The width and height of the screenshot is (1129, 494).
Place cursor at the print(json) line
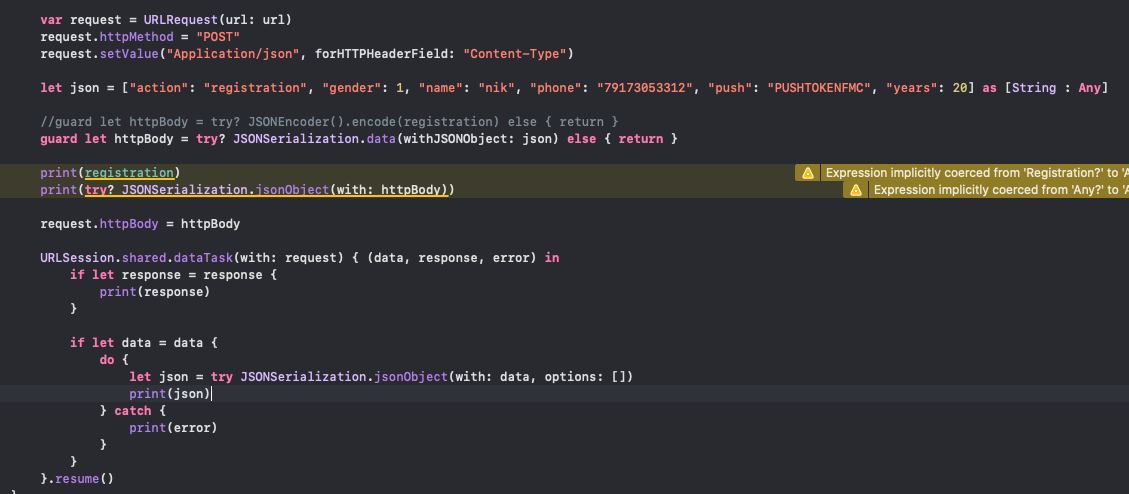pos(171,394)
